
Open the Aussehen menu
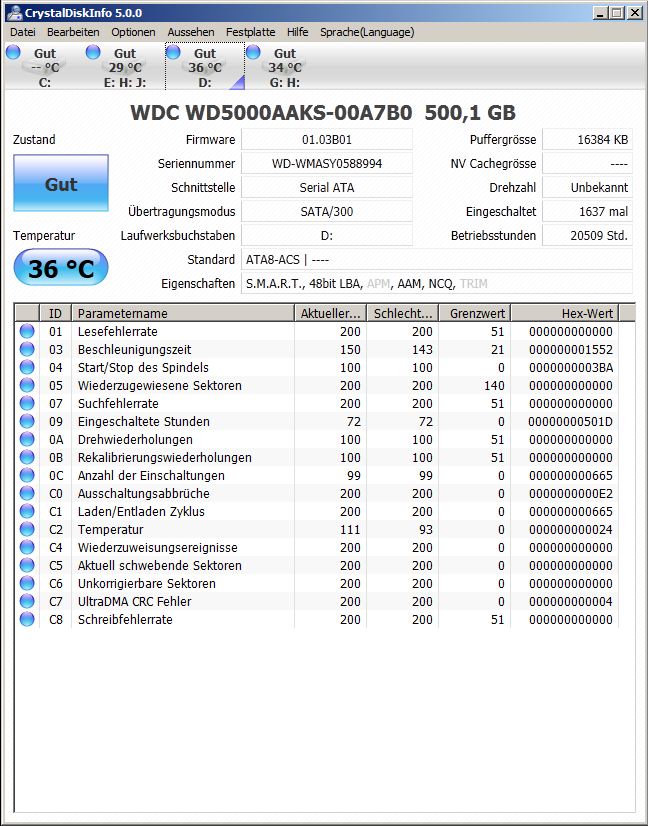click(x=191, y=32)
